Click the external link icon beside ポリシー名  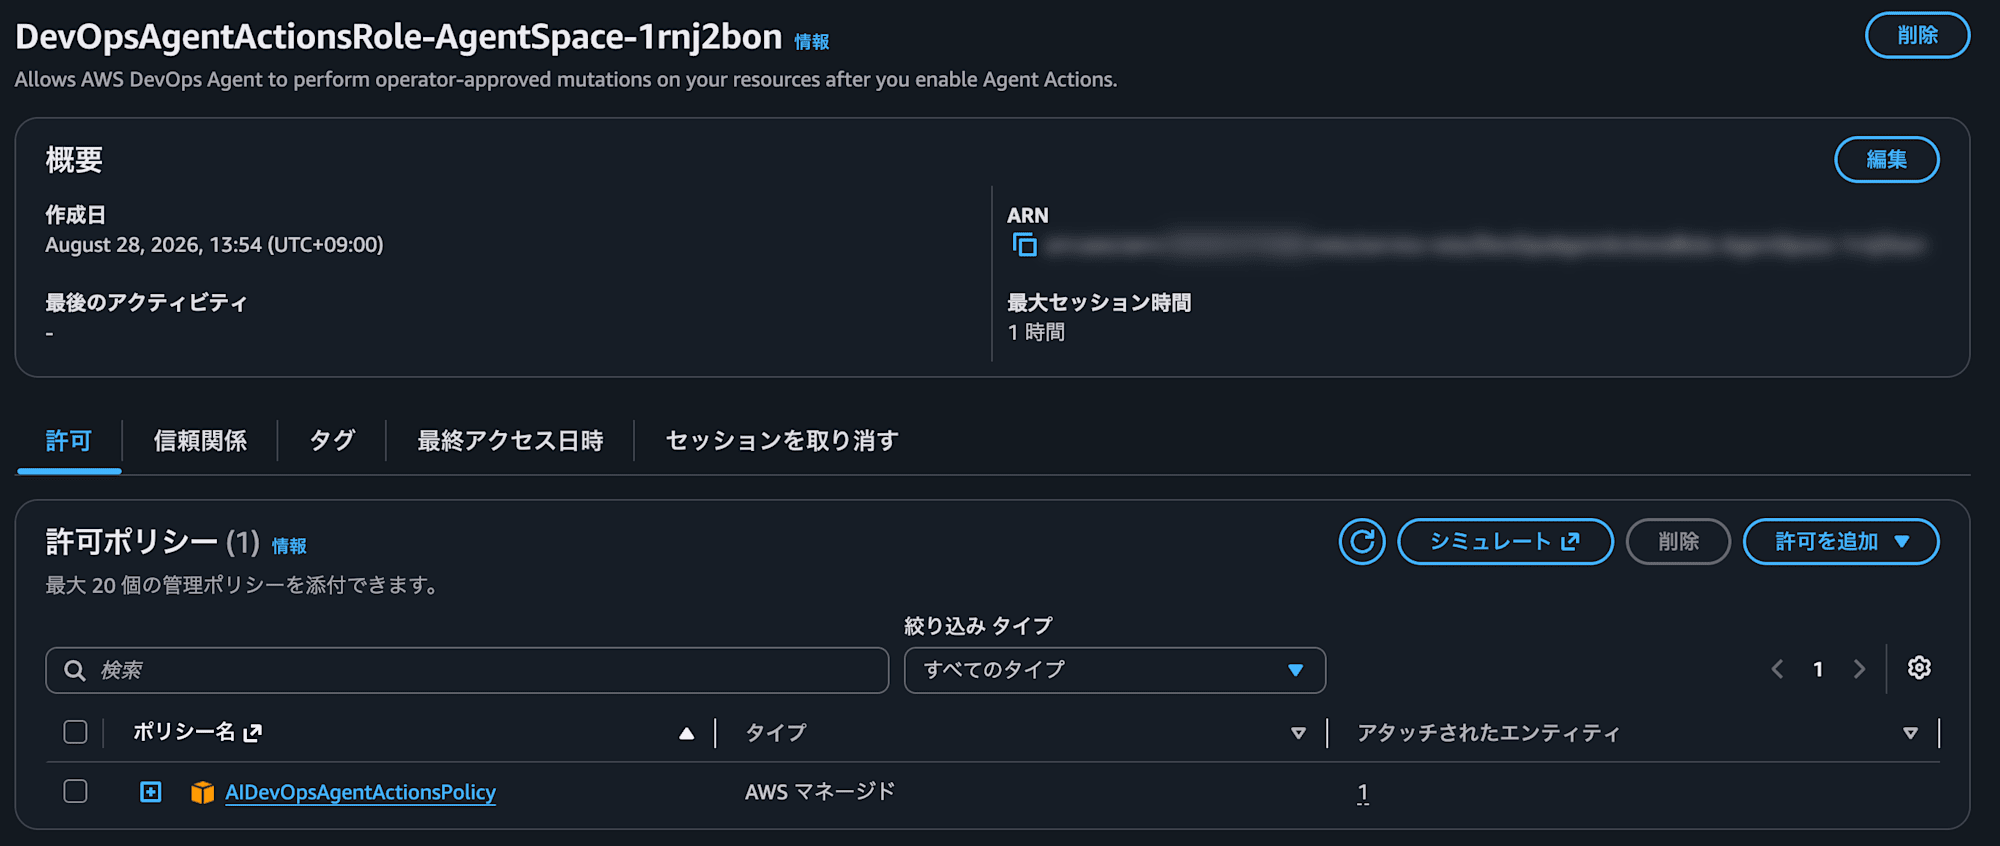pyautogui.click(x=252, y=733)
